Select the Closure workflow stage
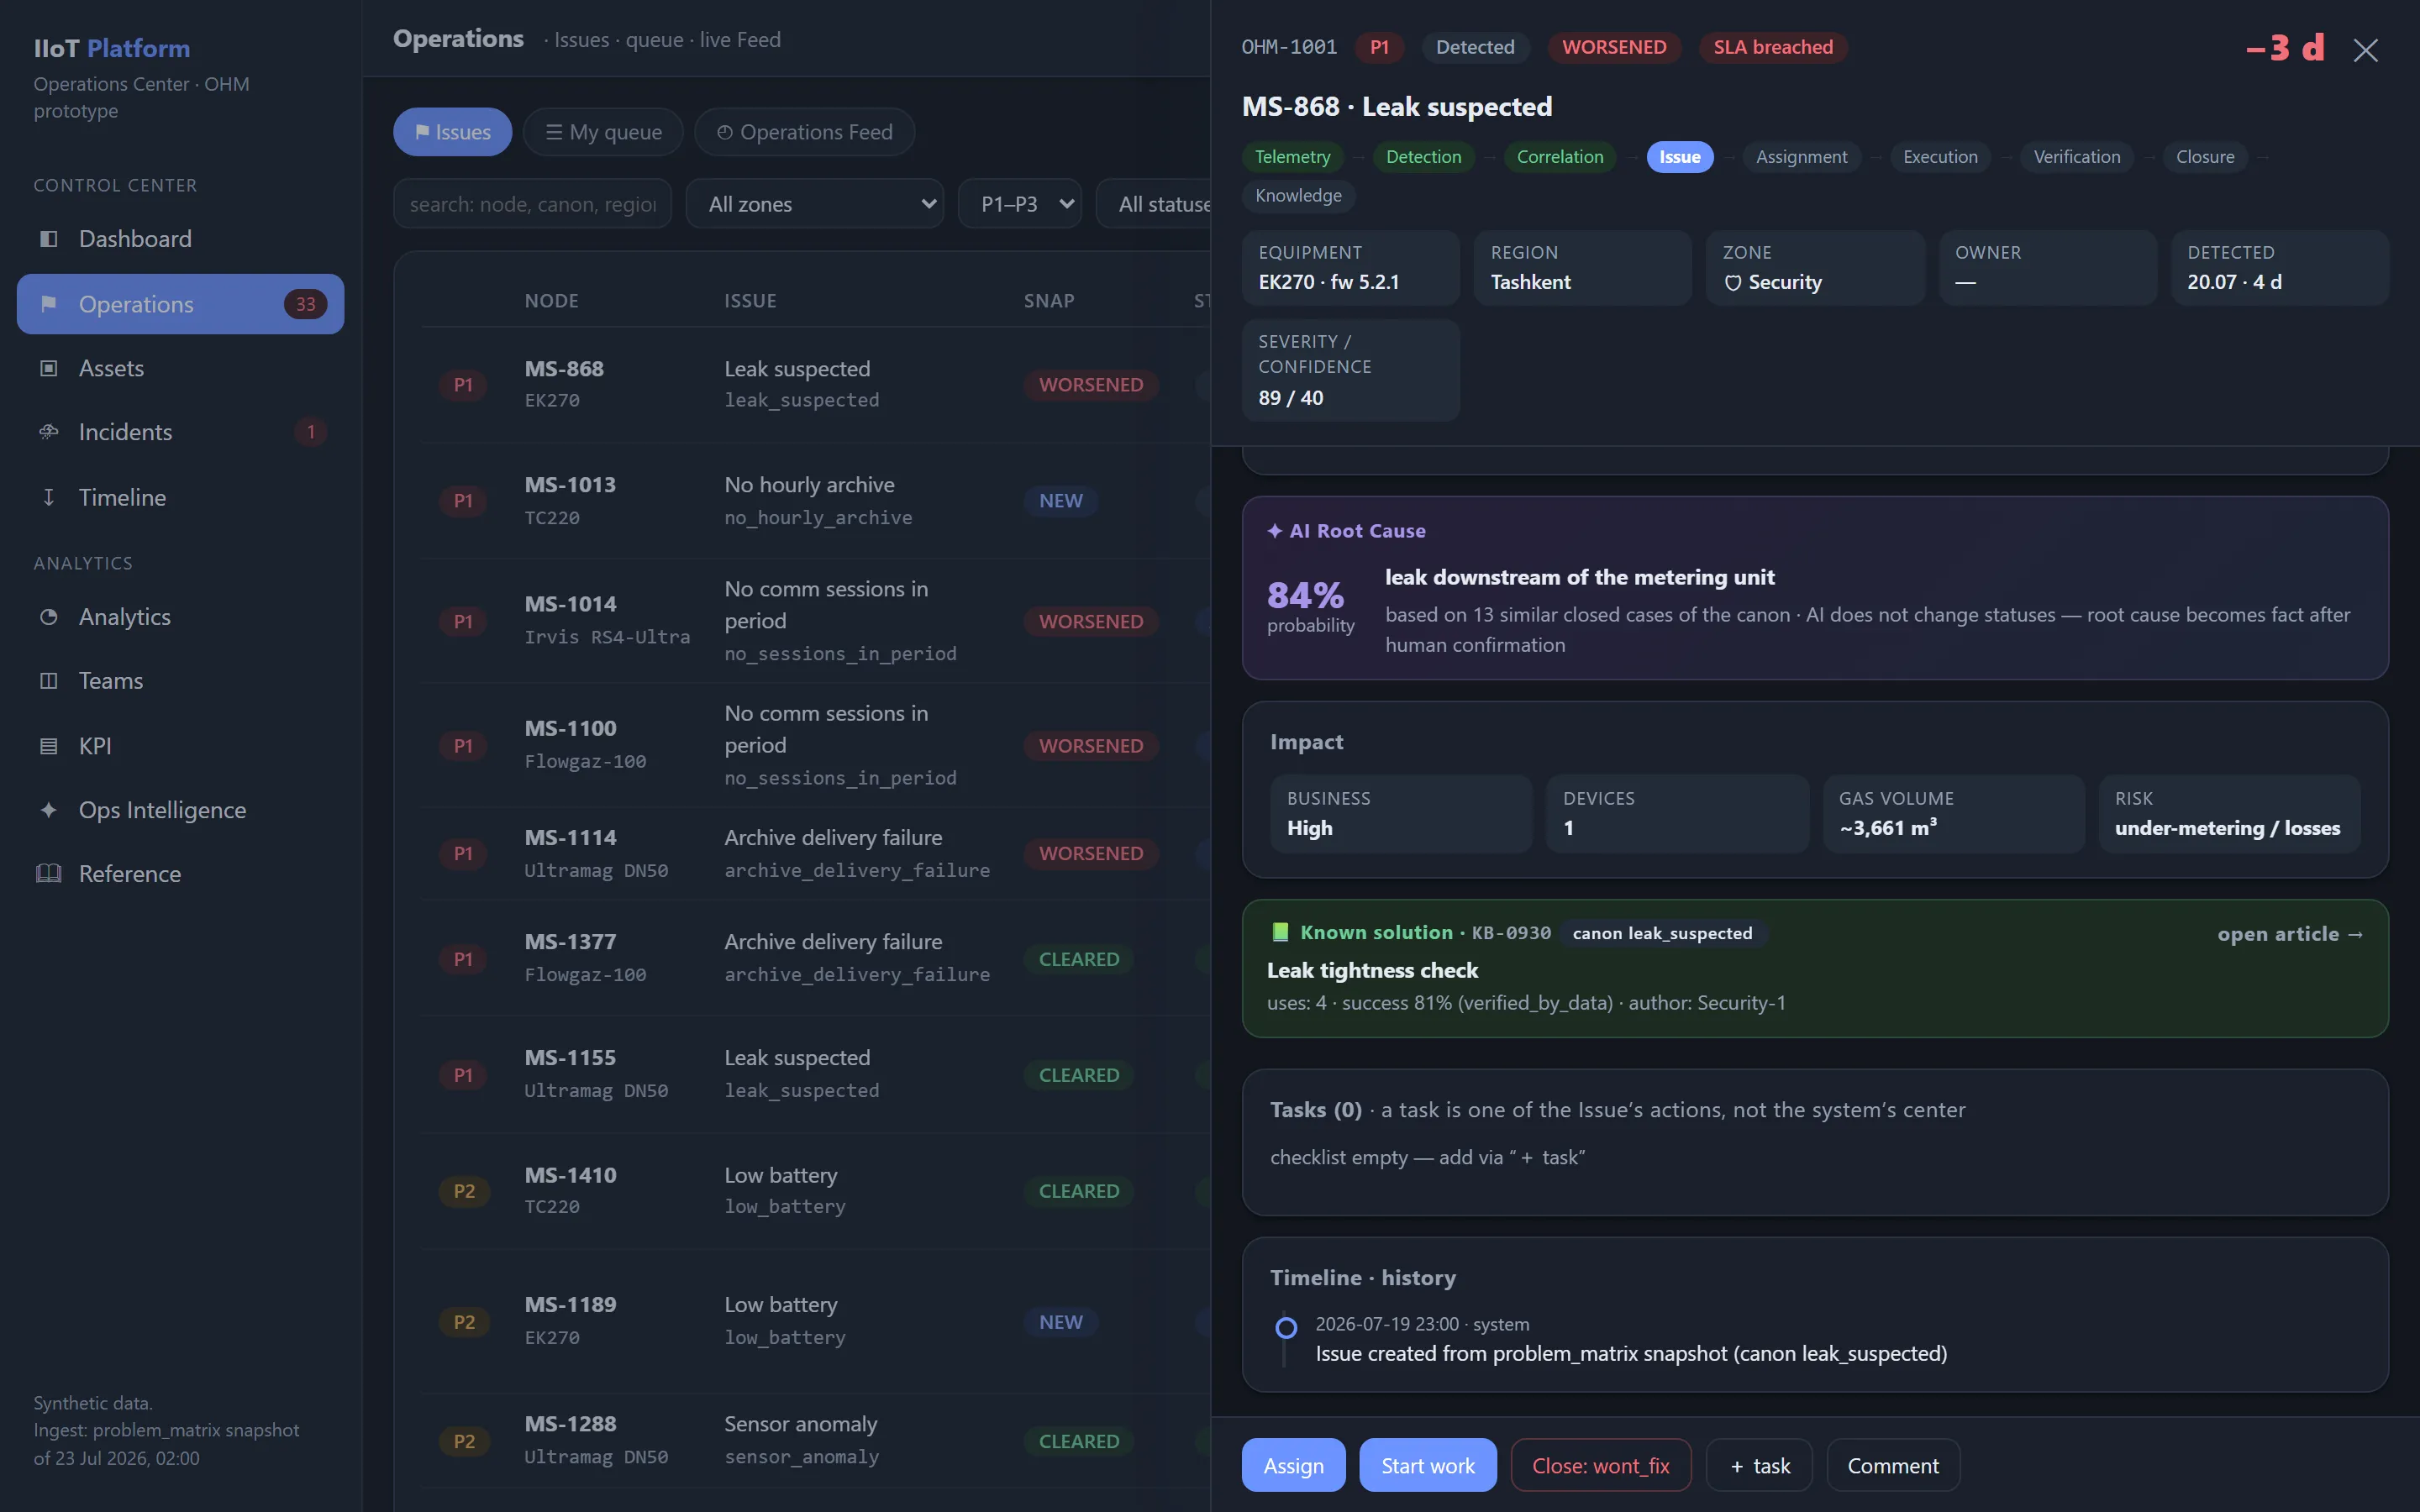The image size is (2420, 1512). point(2205,157)
